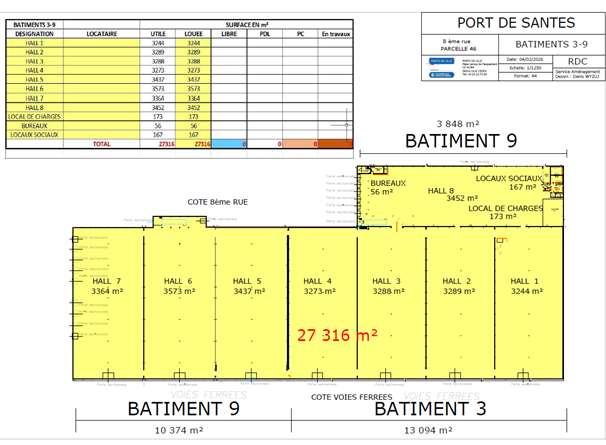Click the Ports de Lille logo
The image size is (606, 445).
click(442, 62)
